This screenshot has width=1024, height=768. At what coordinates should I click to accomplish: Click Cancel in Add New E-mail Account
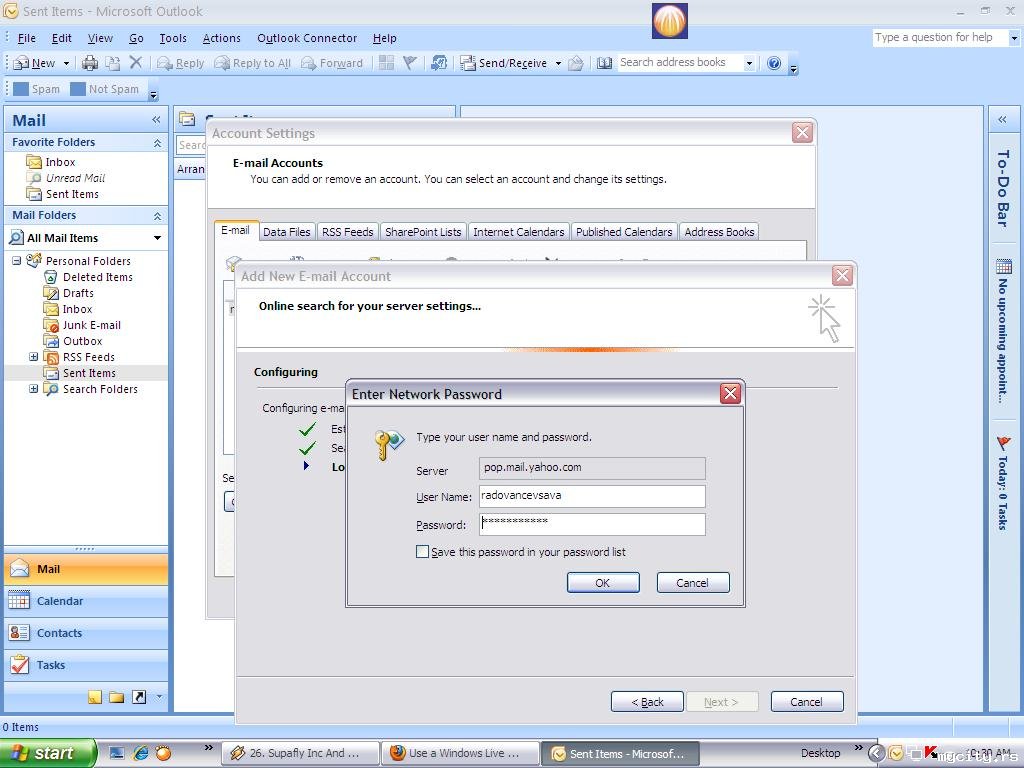click(807, 701)
